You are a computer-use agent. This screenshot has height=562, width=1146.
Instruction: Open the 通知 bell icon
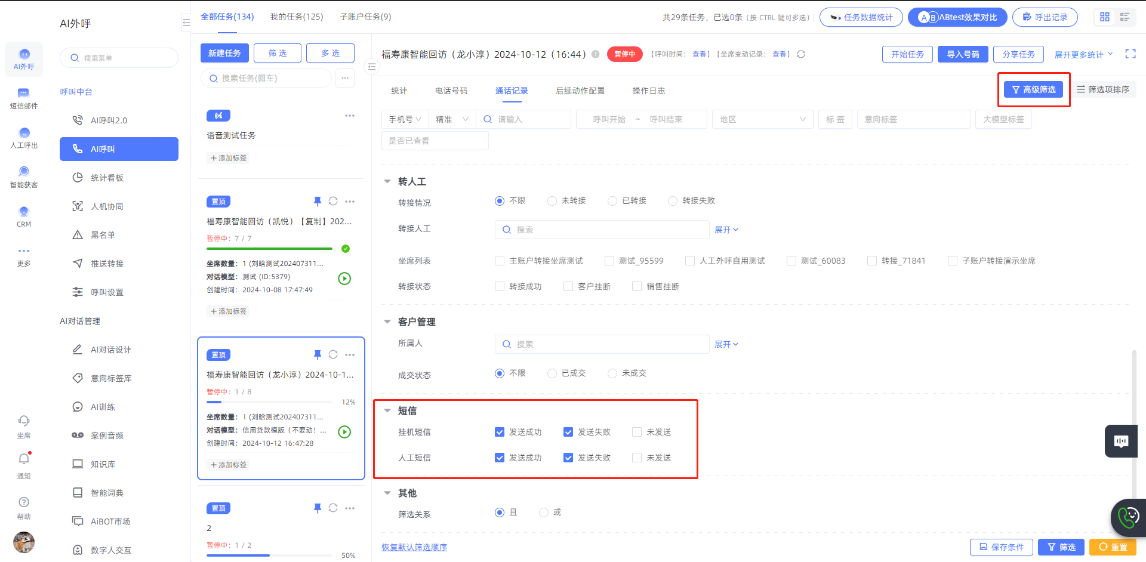tap(24, 460)
